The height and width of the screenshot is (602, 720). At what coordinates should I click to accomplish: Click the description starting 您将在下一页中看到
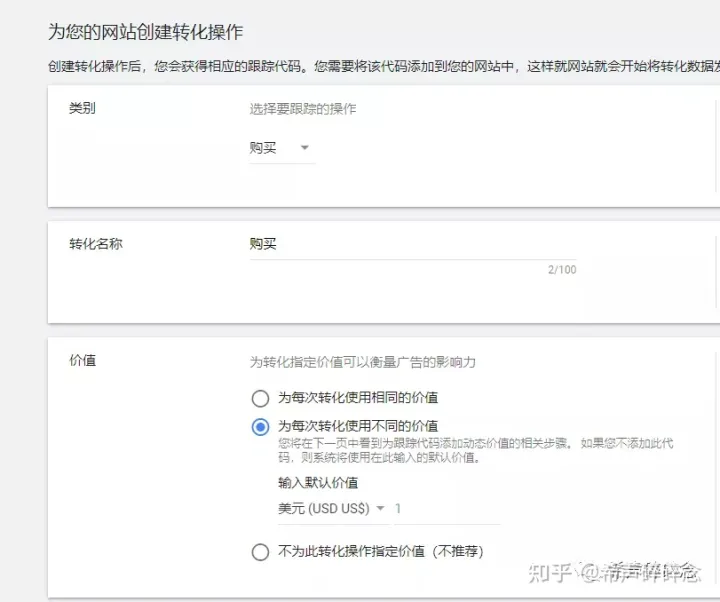476,450
